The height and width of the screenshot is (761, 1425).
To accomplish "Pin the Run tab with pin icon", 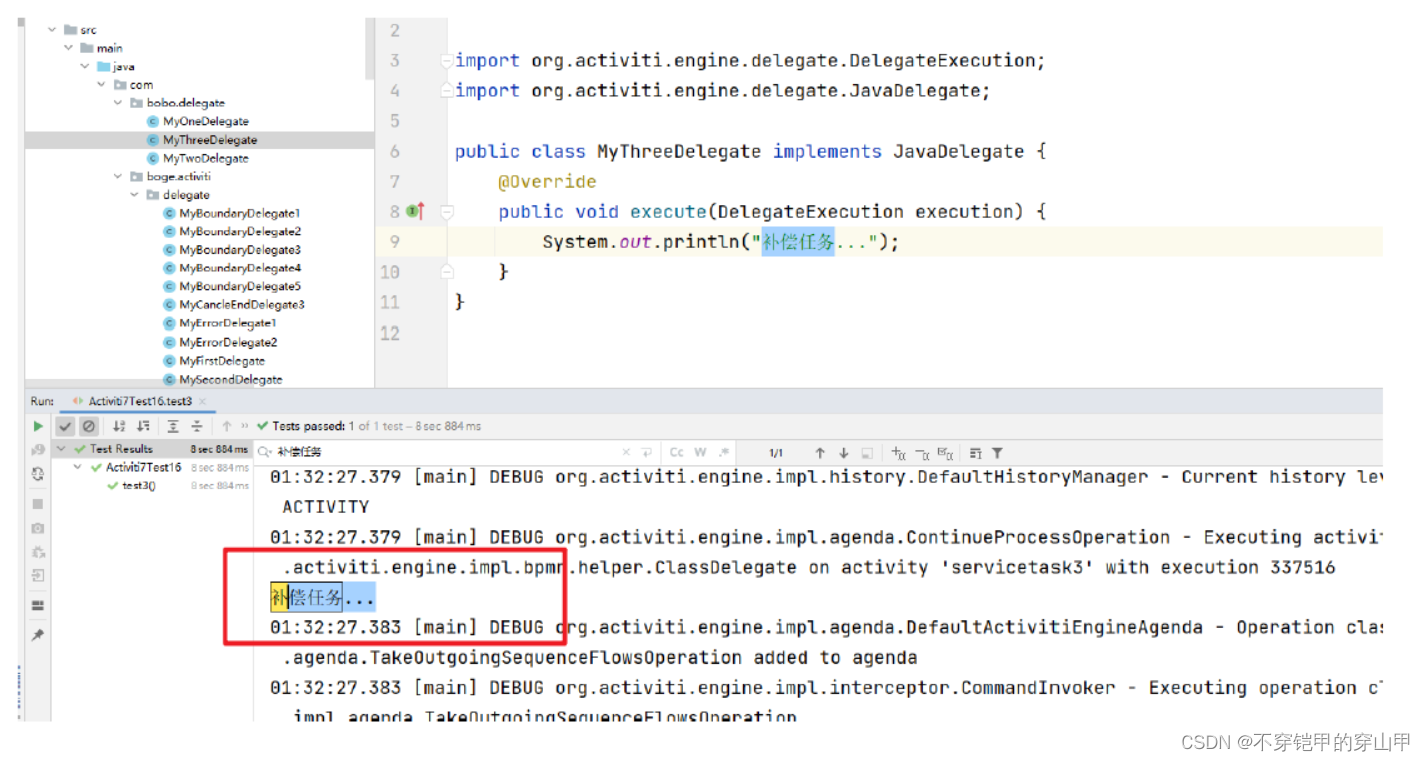I will tap(38, 634).
